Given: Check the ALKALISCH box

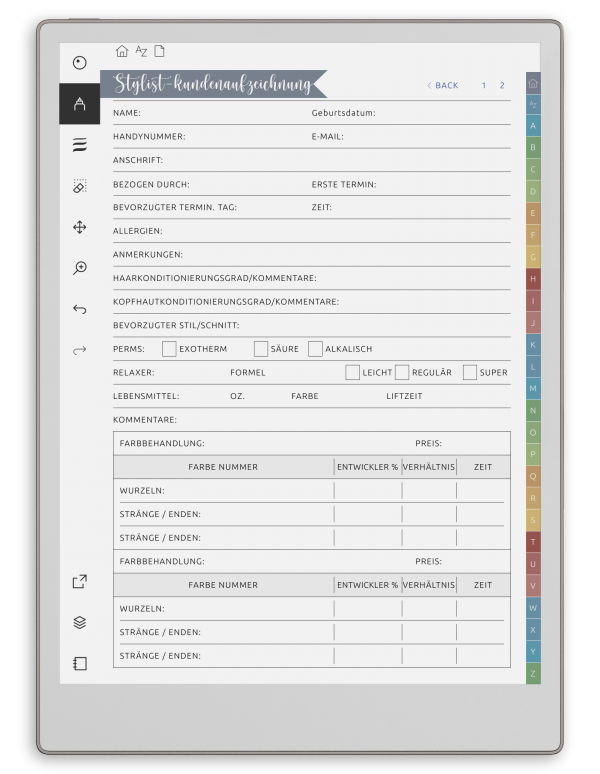Looking at the screenshot, I should coord(315,348).
